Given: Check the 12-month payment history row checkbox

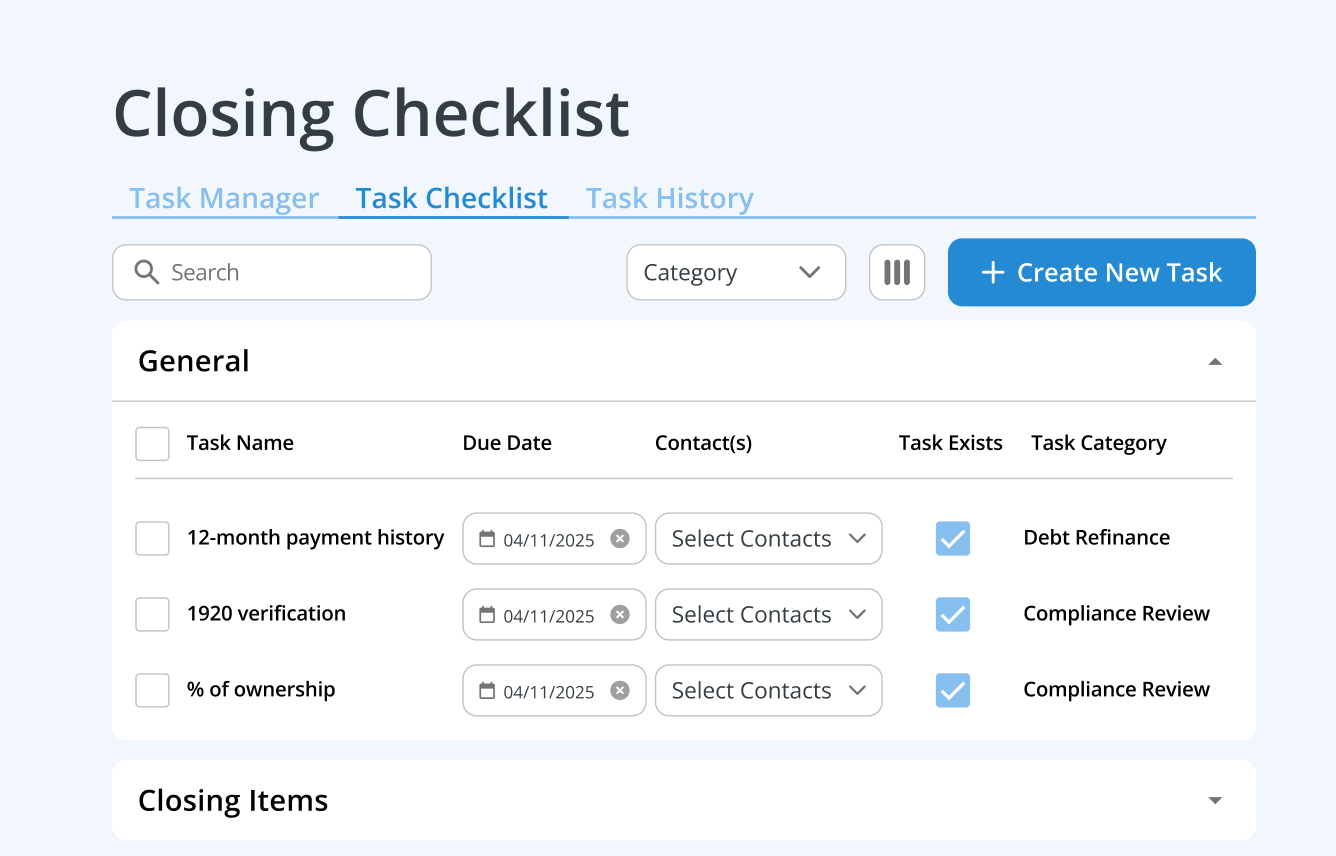Looking at the screenshot, I should pos(152,539).
